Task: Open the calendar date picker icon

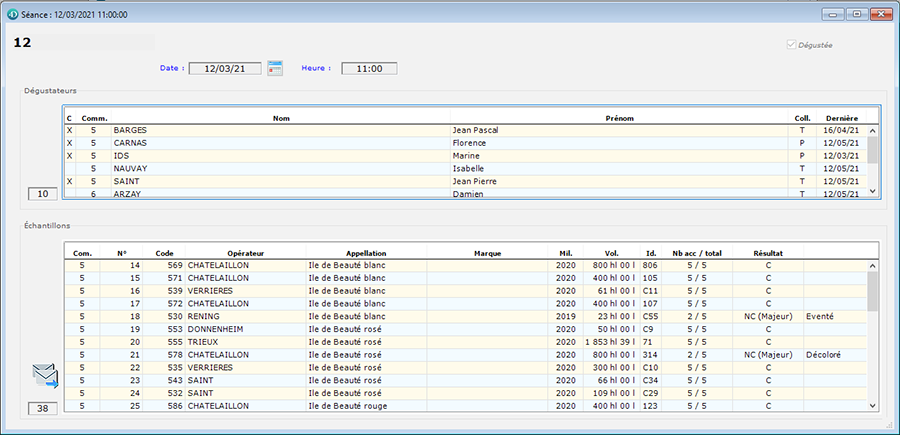Action: pyautogui.click(x=275, y=68)
